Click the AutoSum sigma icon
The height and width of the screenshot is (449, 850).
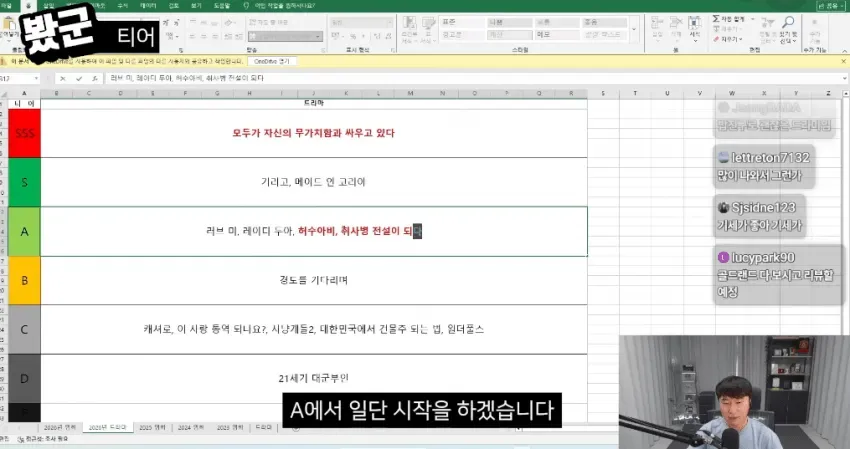tap(717, 19)
